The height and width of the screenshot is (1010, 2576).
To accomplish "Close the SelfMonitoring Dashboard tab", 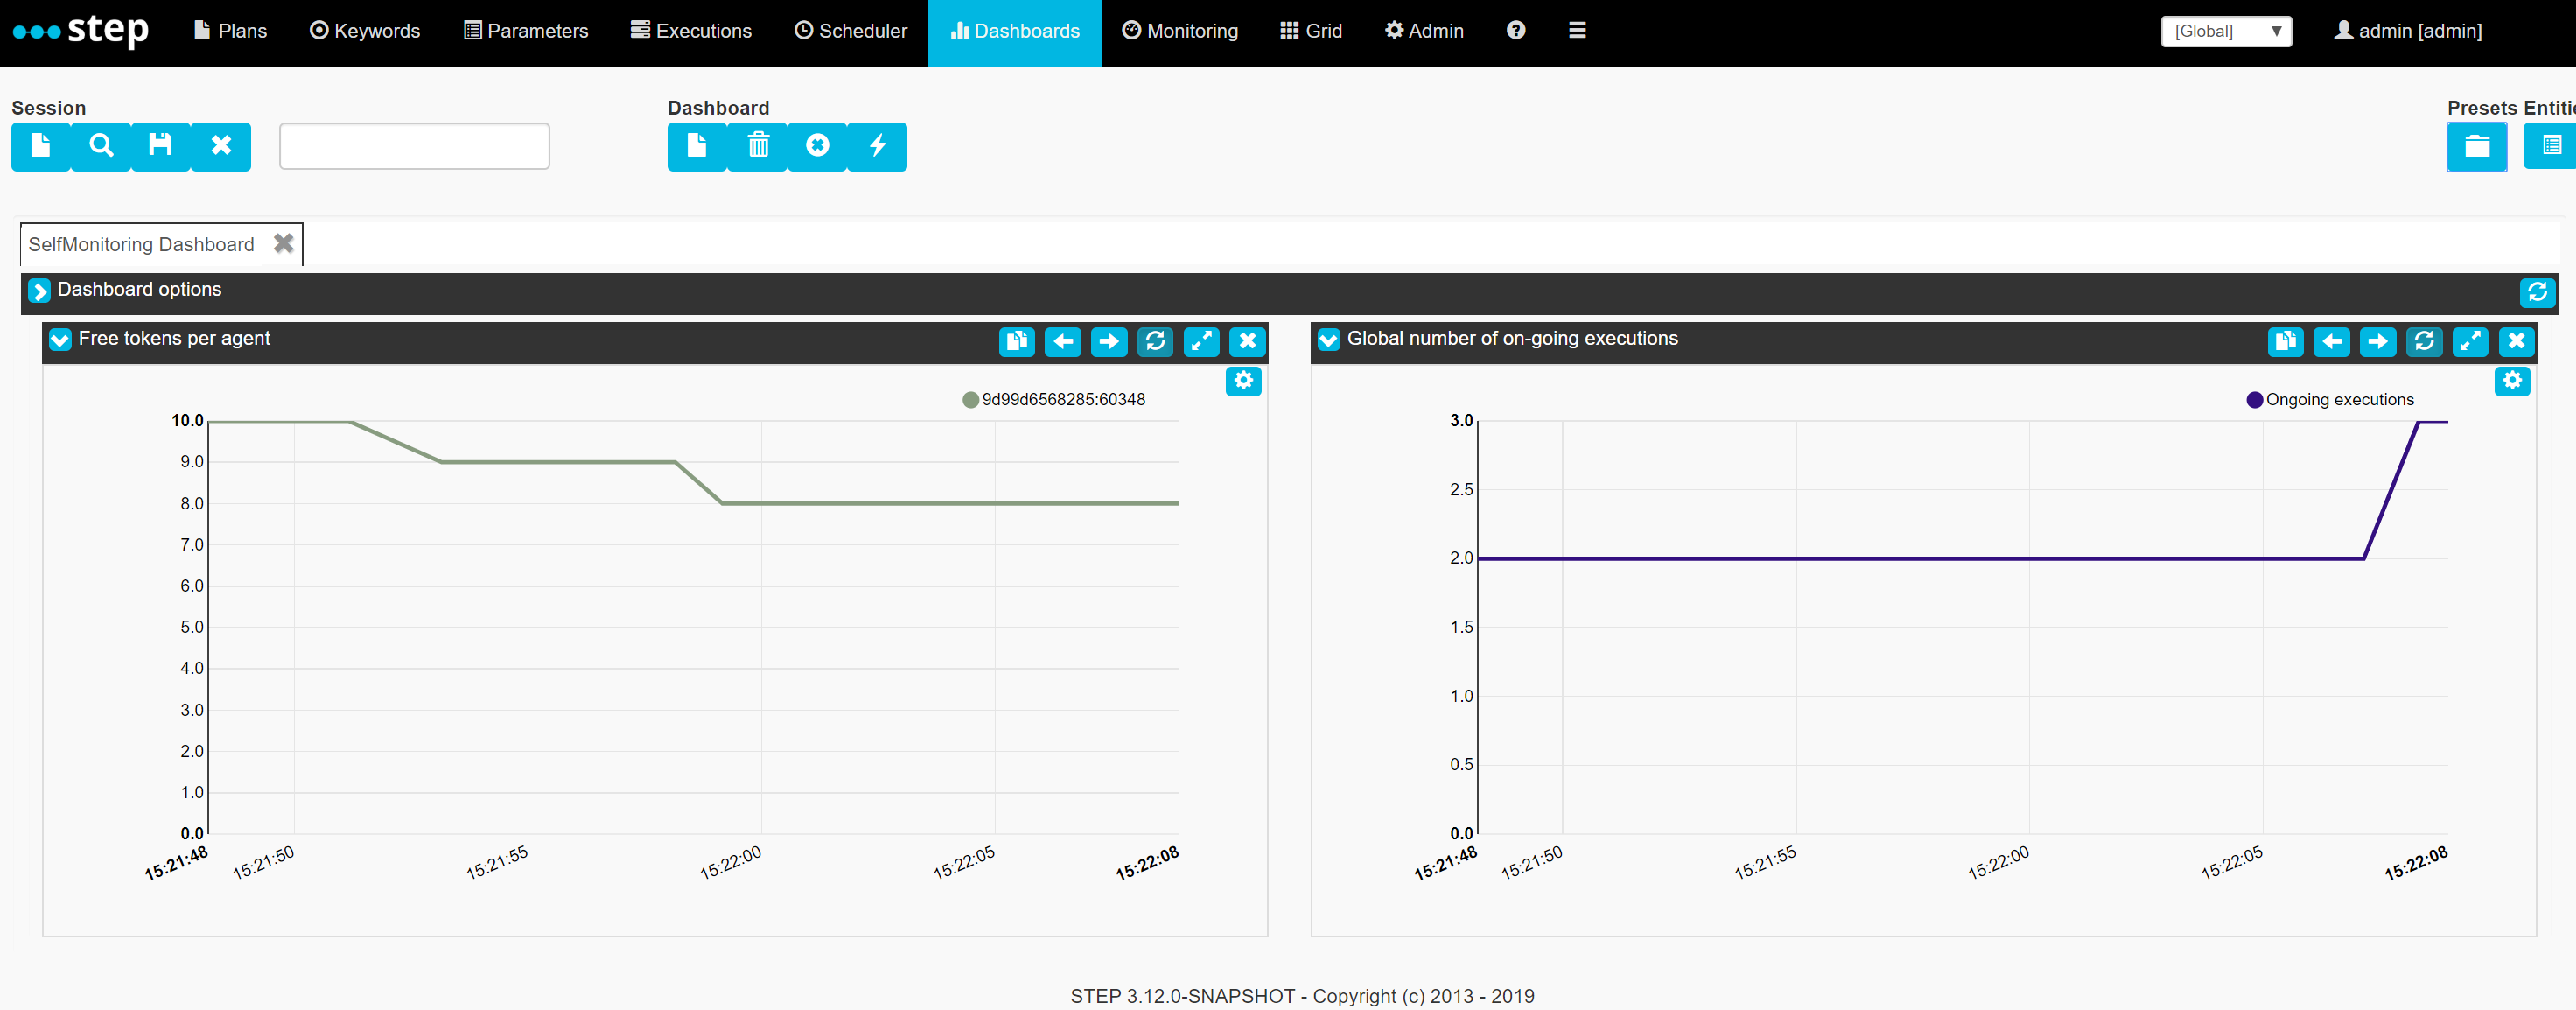I will [x=284, y=244].
